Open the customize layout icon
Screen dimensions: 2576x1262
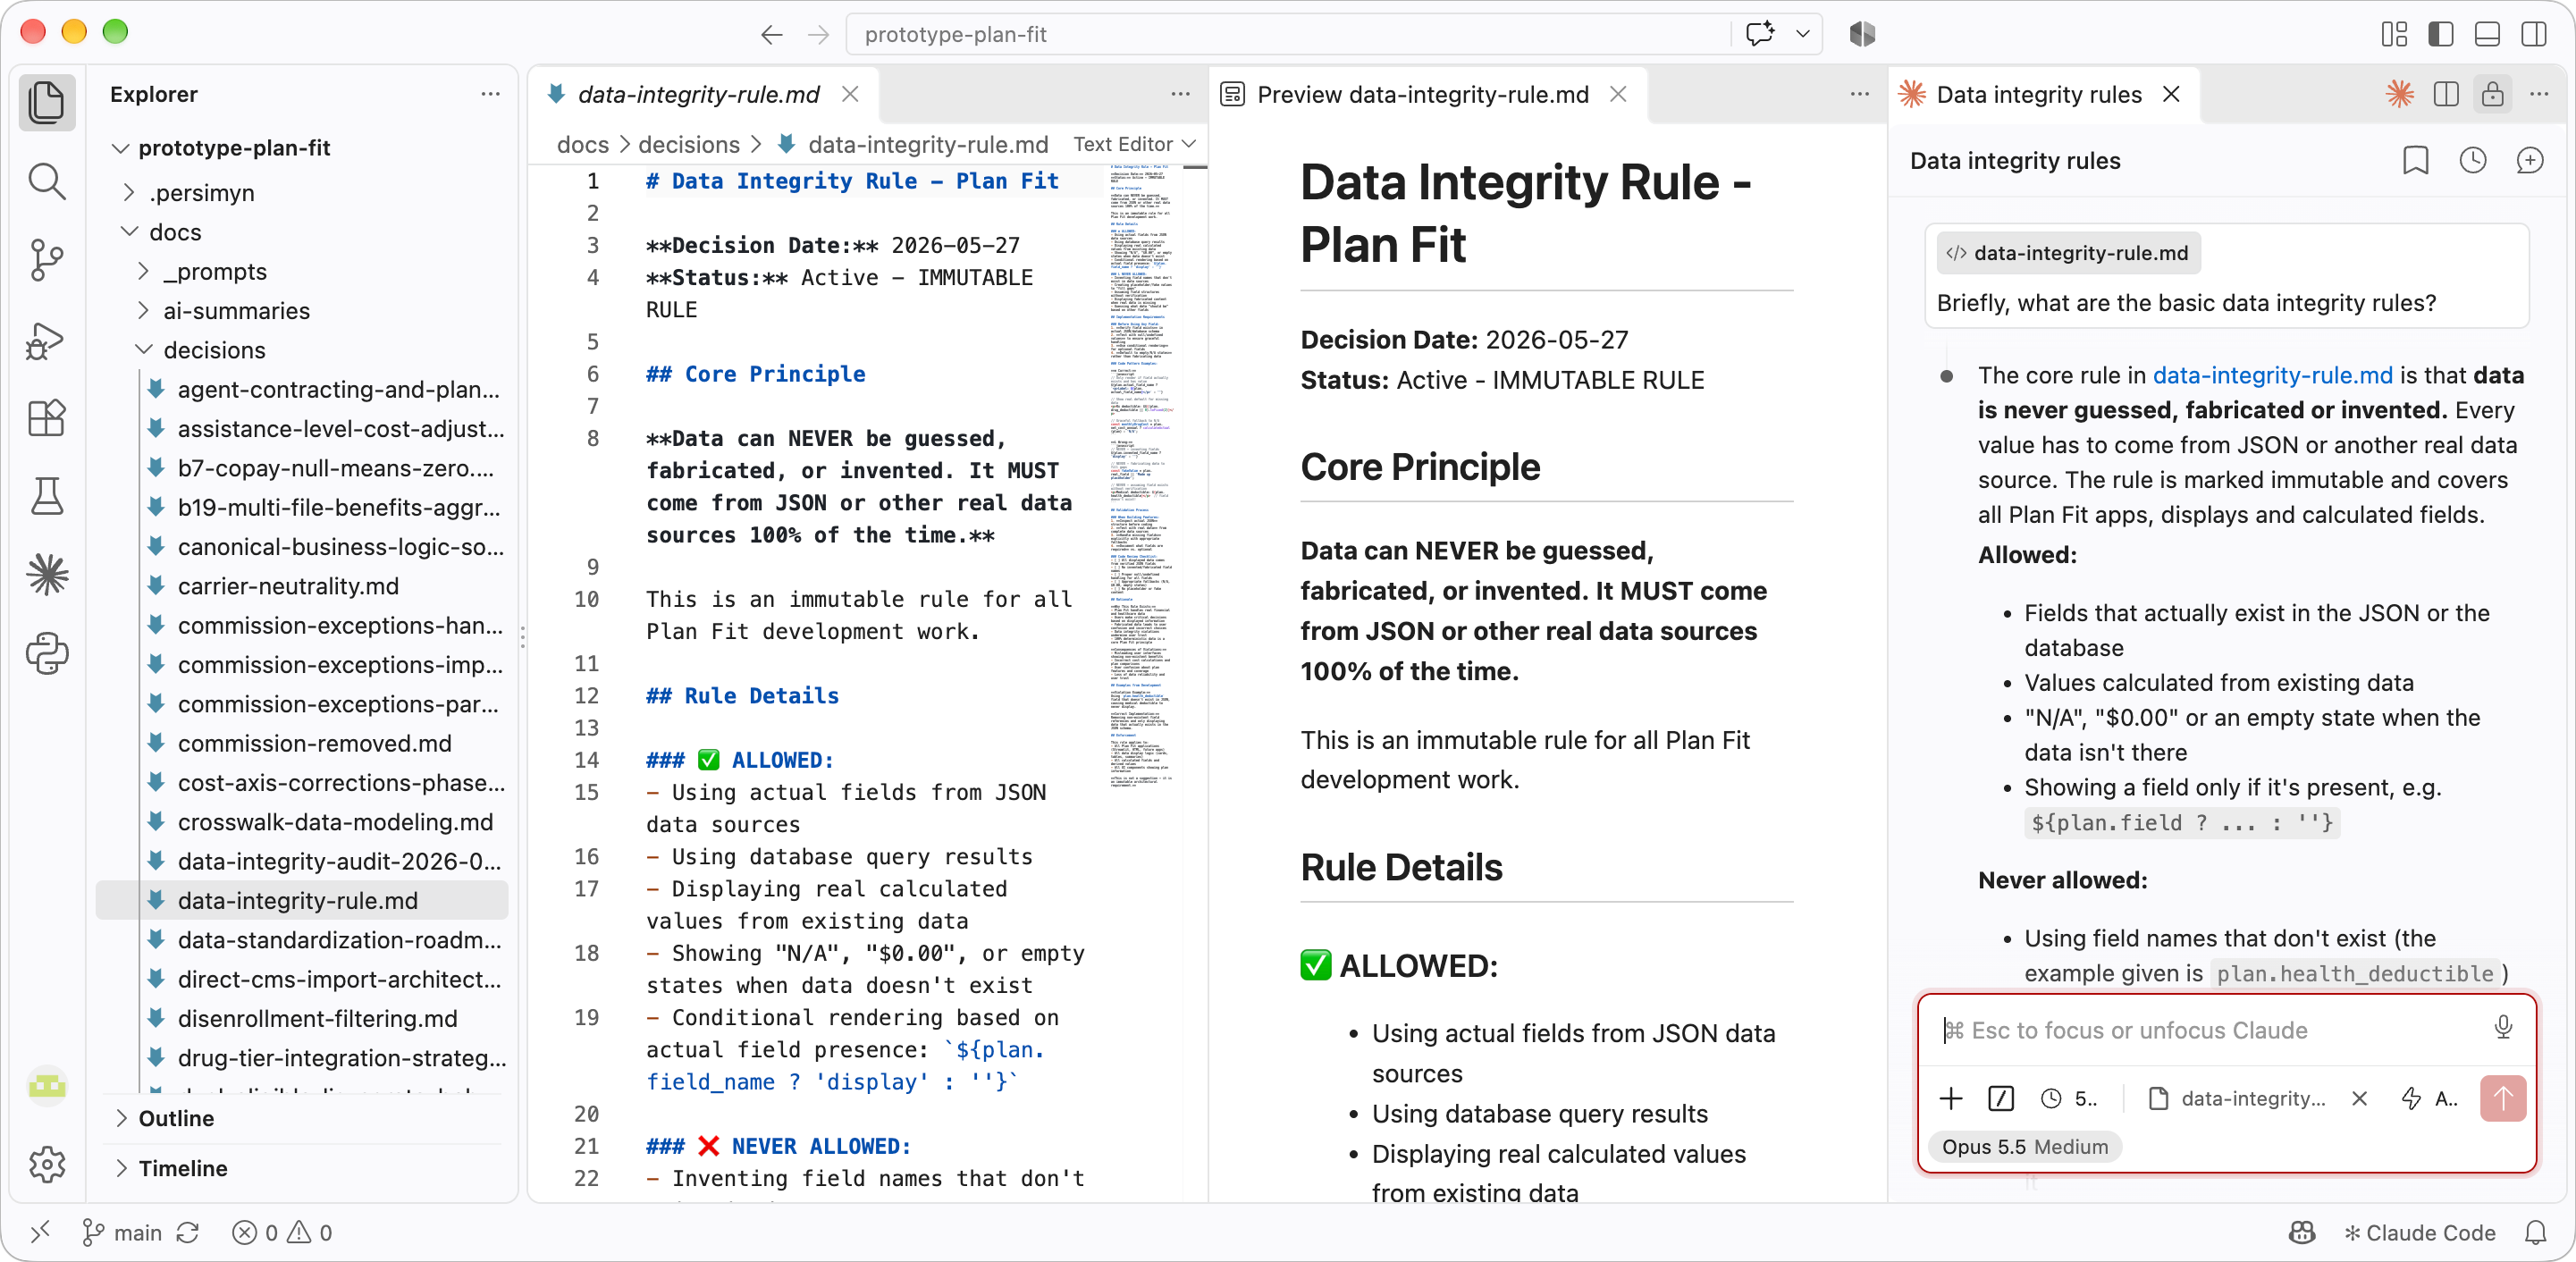tap(2394, 34)
